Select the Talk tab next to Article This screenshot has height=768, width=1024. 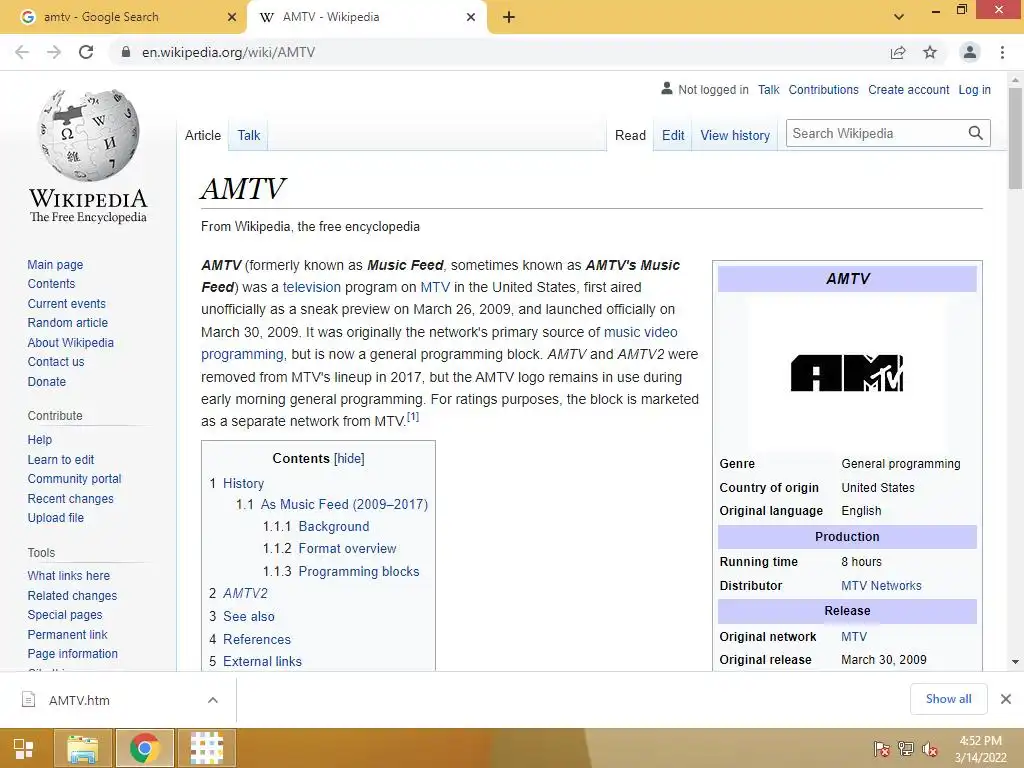coord(249,135)
